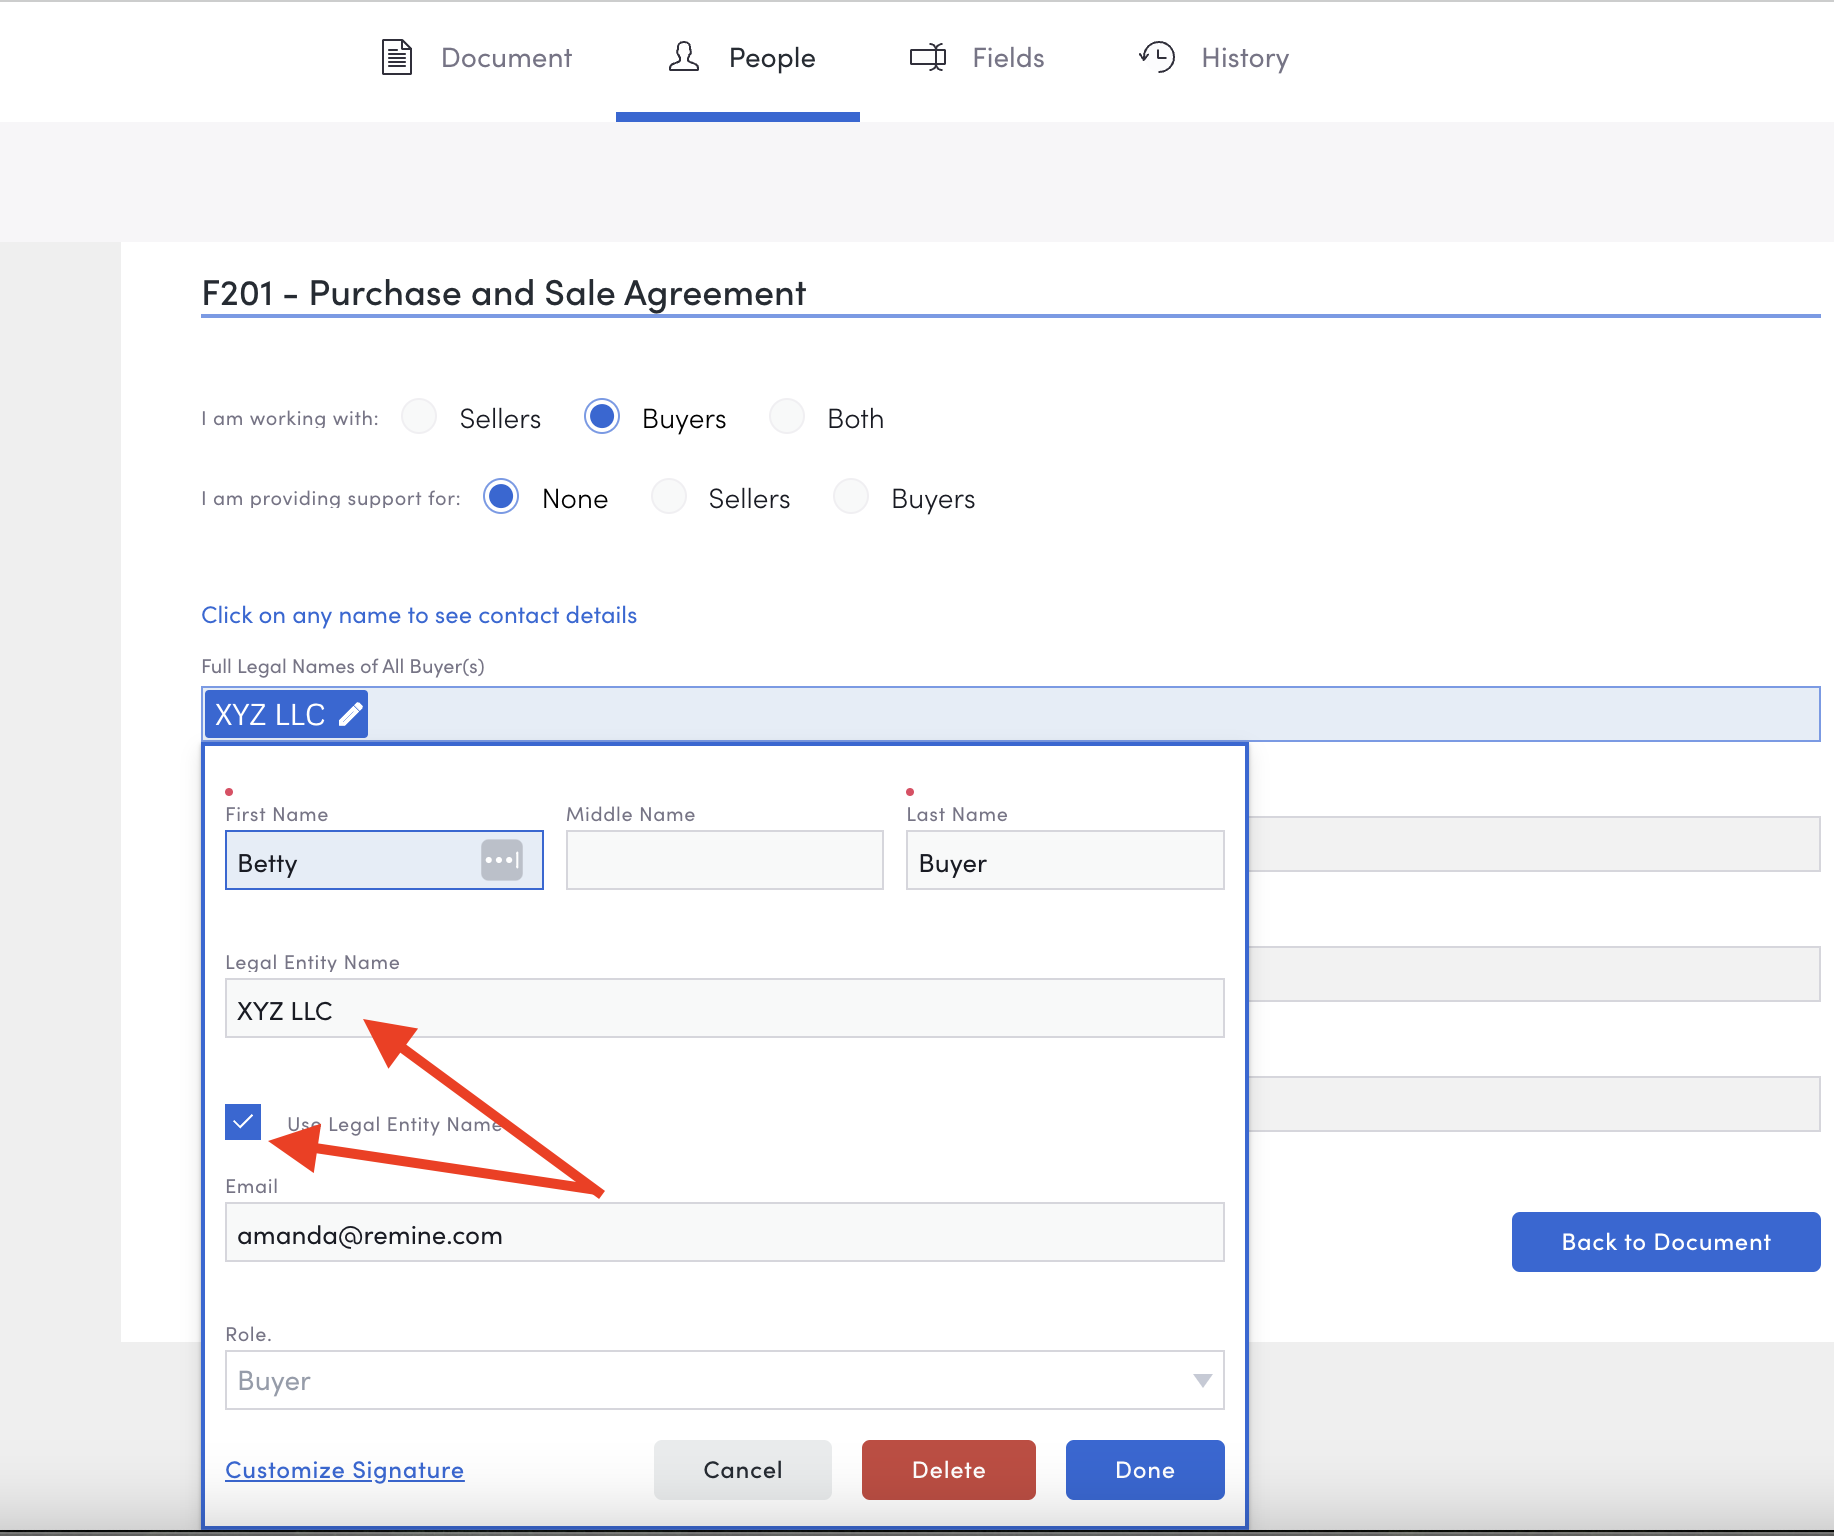This screenshot has width=1834, height=1536.
Task: Click the F201 Purchase and Sale Agreement title
Action: coord(504,293)
